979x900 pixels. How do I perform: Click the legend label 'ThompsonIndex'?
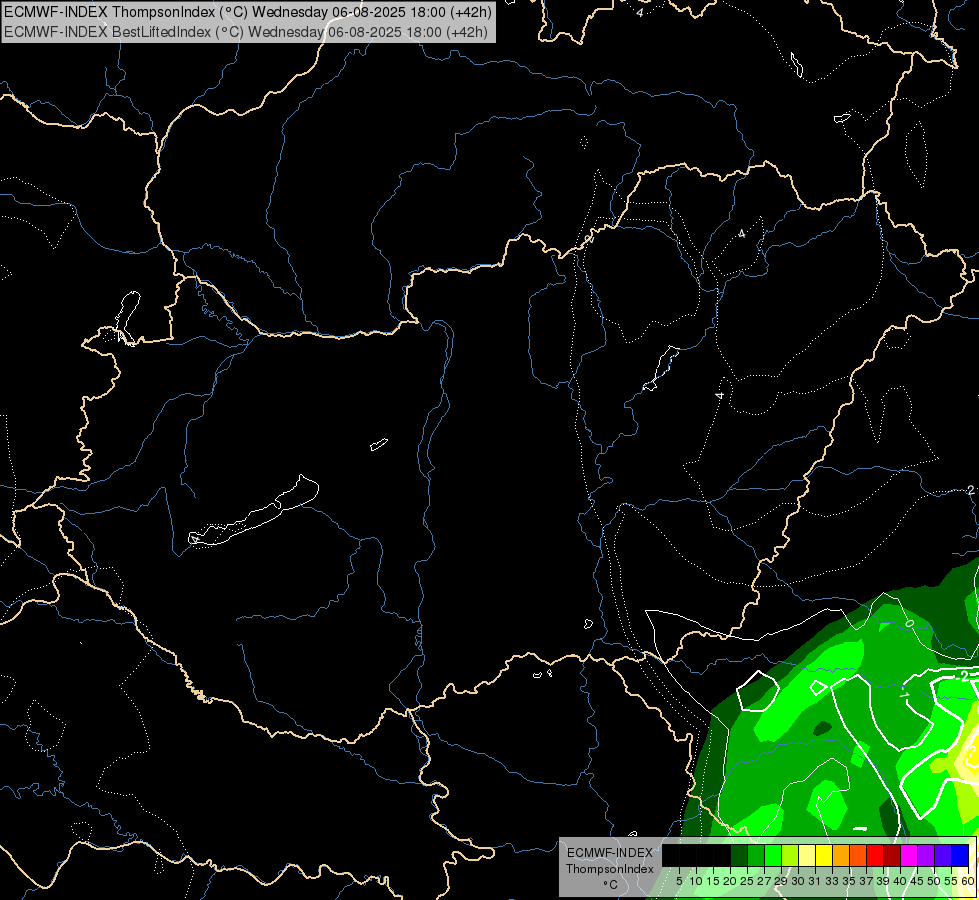(x=609, y=869)
